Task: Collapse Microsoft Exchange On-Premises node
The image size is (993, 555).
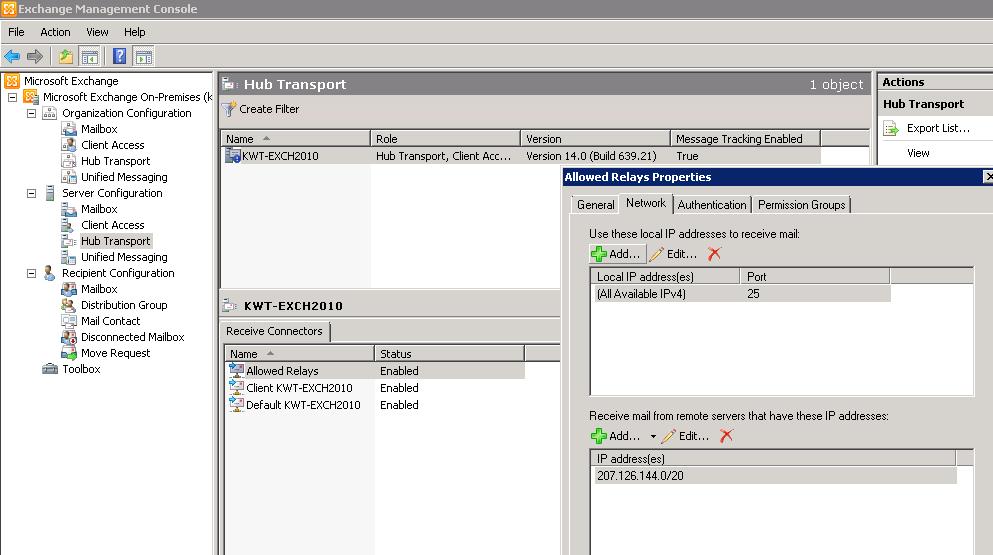Action: (12, 97)
